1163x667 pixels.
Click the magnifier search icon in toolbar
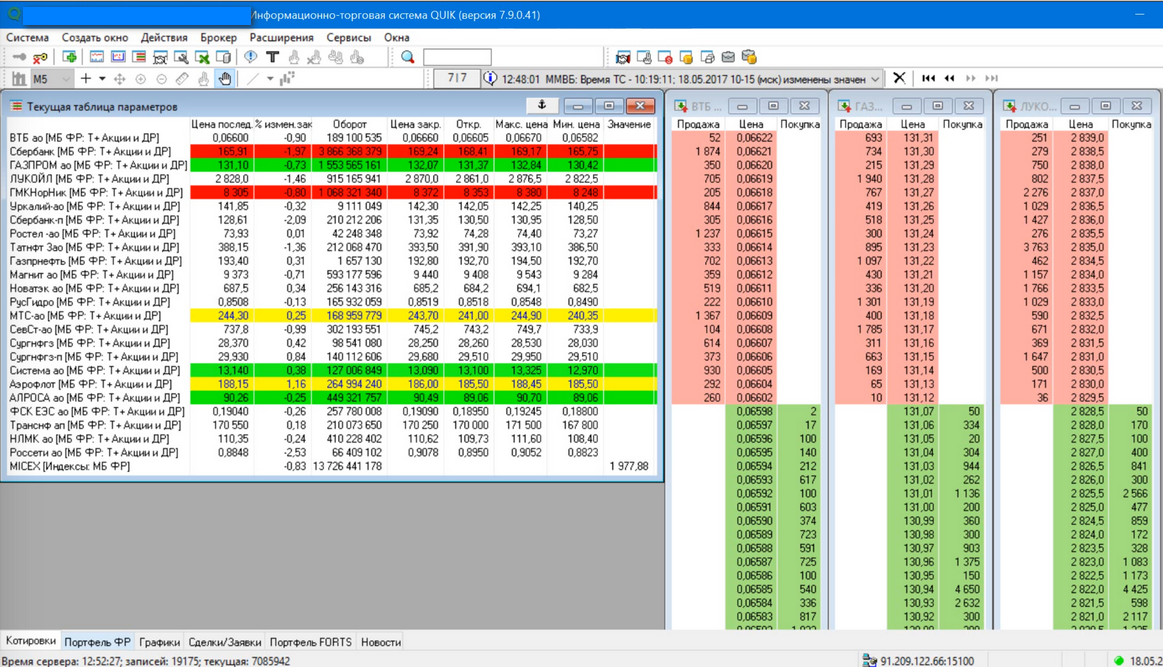point(407,57)
